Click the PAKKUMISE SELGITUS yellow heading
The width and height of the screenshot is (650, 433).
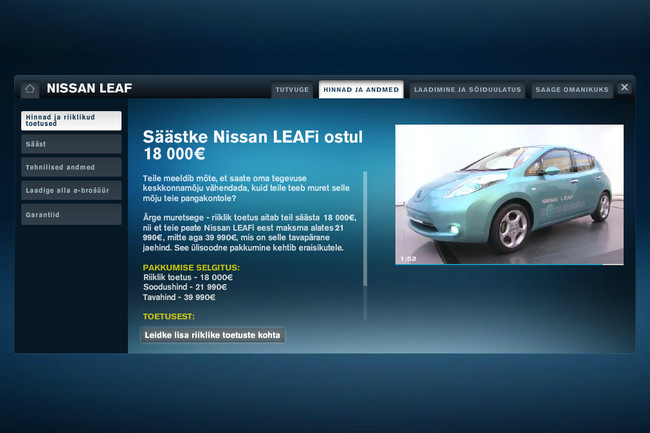pos(191,268)
